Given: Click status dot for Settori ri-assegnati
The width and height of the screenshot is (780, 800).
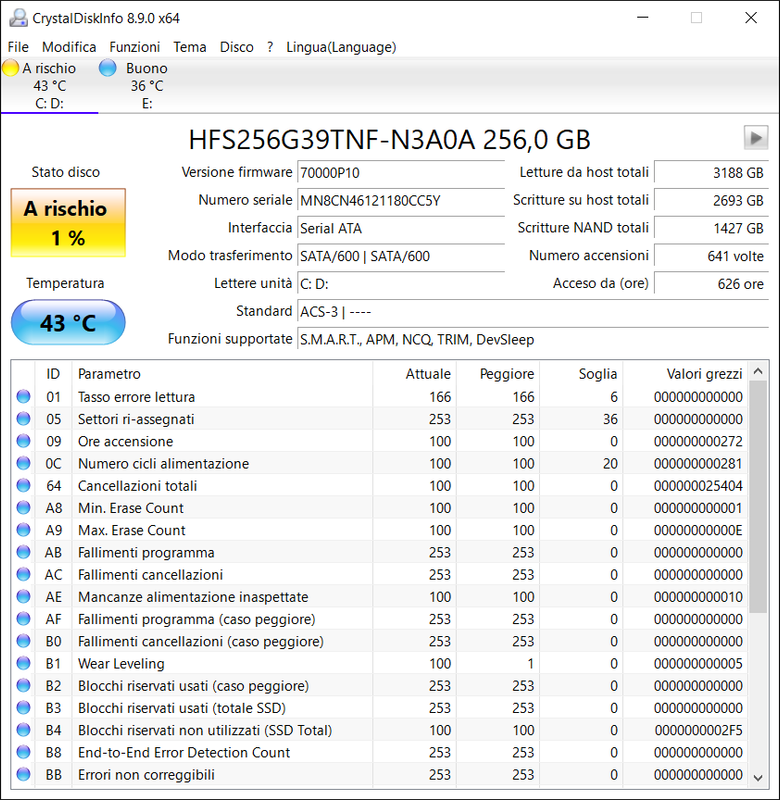Looking at the screenshot, I should point(23,419).
